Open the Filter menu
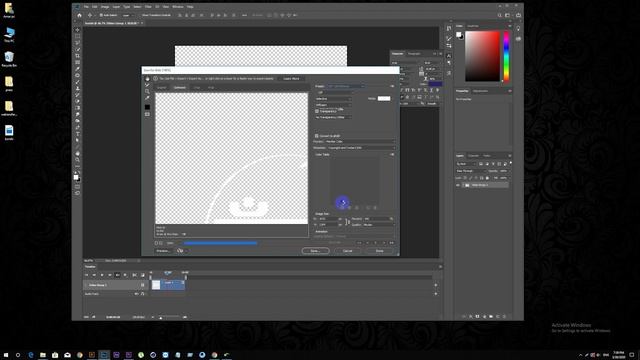This screenshot has width=640, height=360. tap(148, 7)
